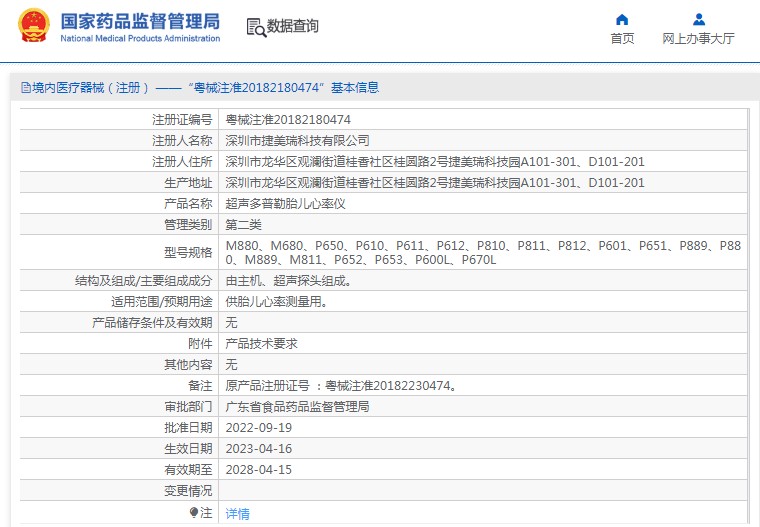The width and height of the screenshot is (760, 527).
Task: Click 国家药品监督管理局 title text
Action: [x=140, y=21]
